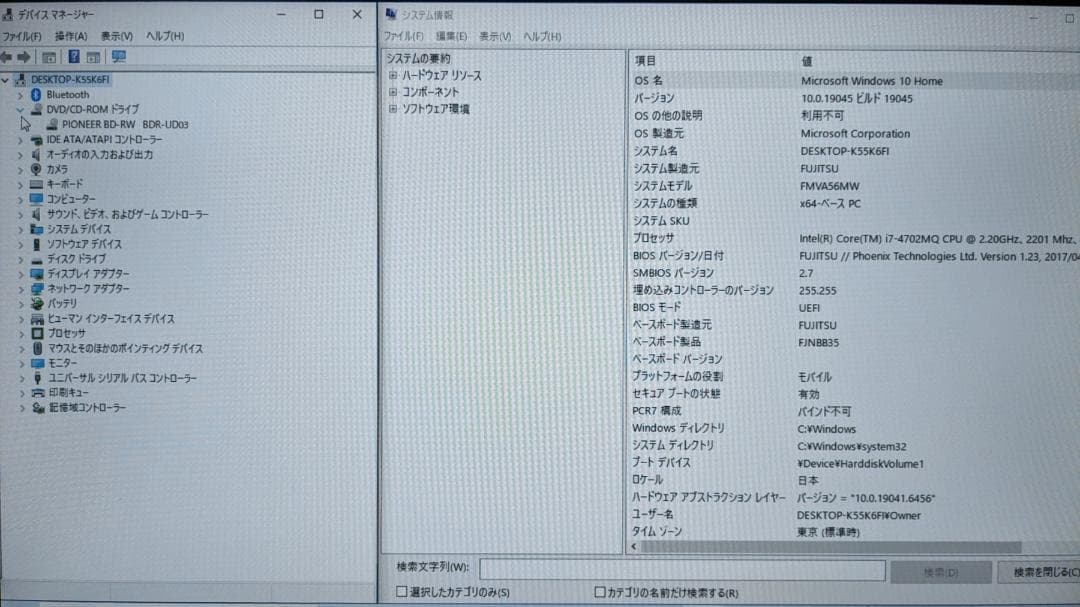
Task: Click the scan for hardware changes icon
Action: point(116,57)
